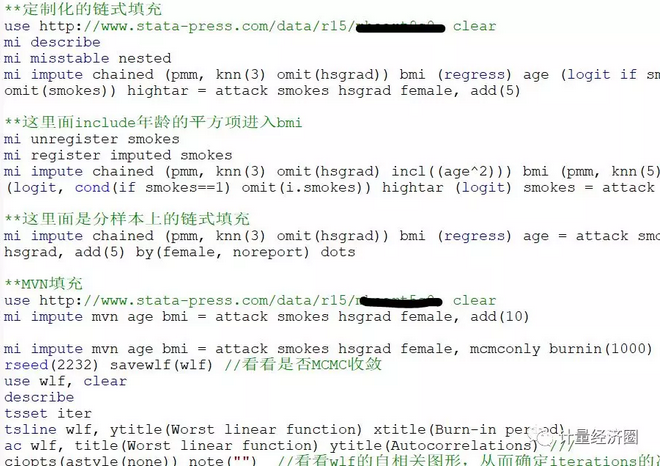Click the comment heading 定制化的链式填充

point(83,9)
